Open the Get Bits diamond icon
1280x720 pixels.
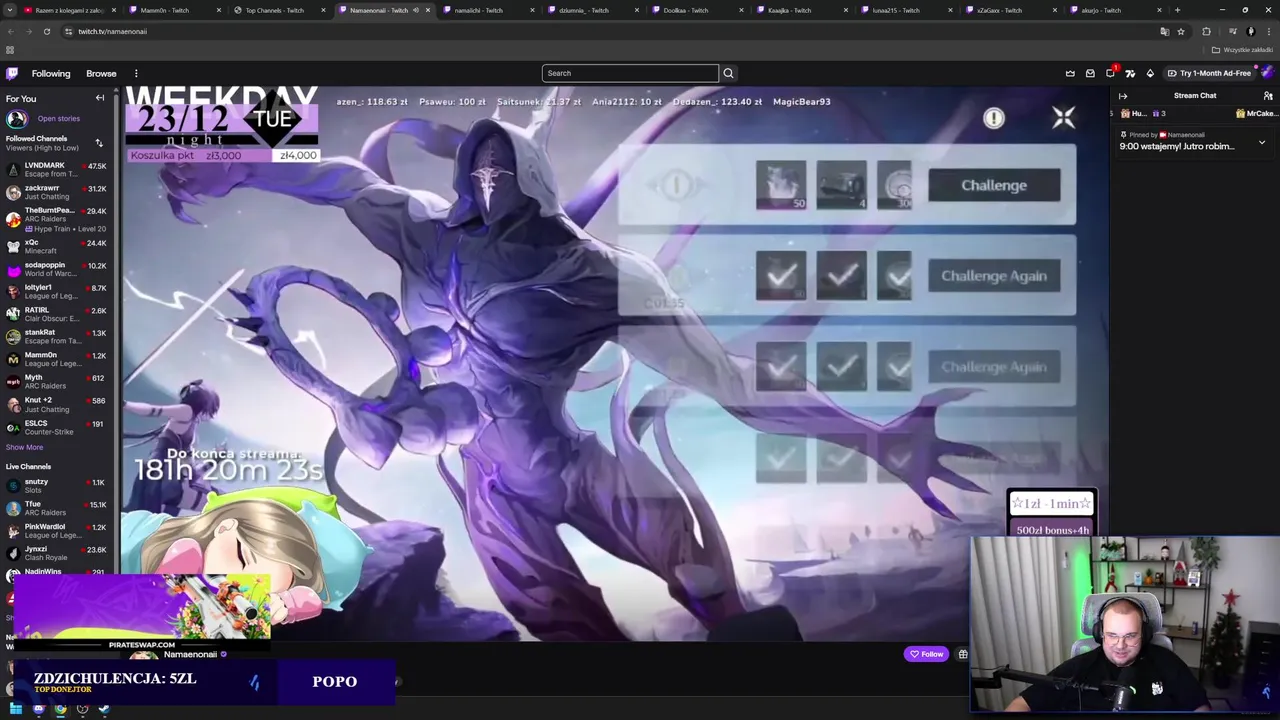[1150, 73]
